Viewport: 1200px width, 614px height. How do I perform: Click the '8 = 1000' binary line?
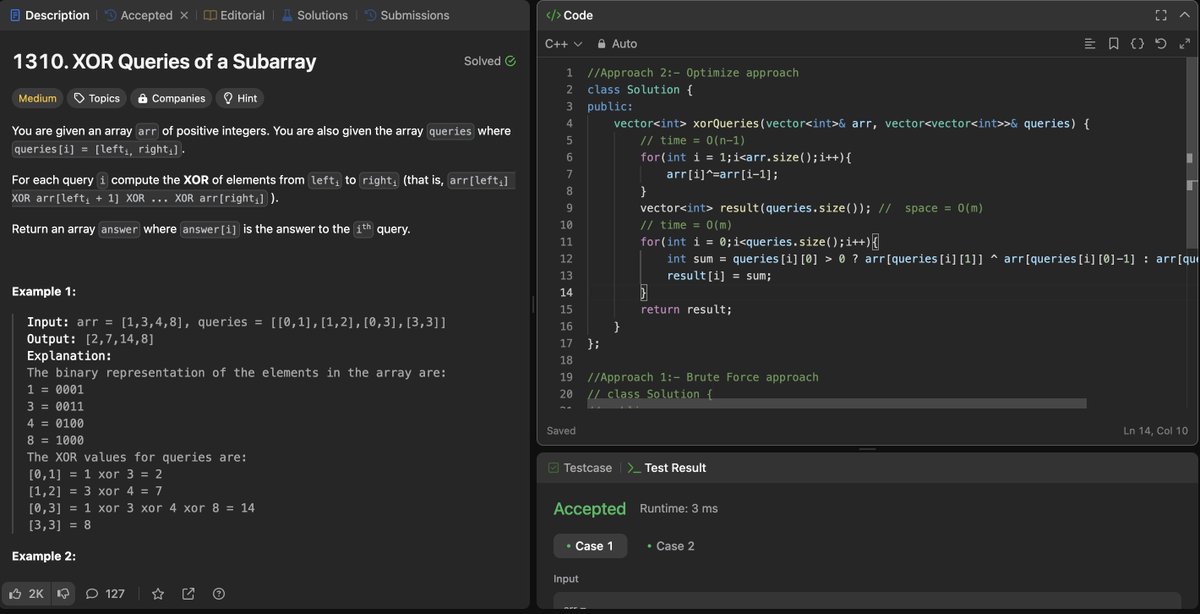[x=55, y=440]
